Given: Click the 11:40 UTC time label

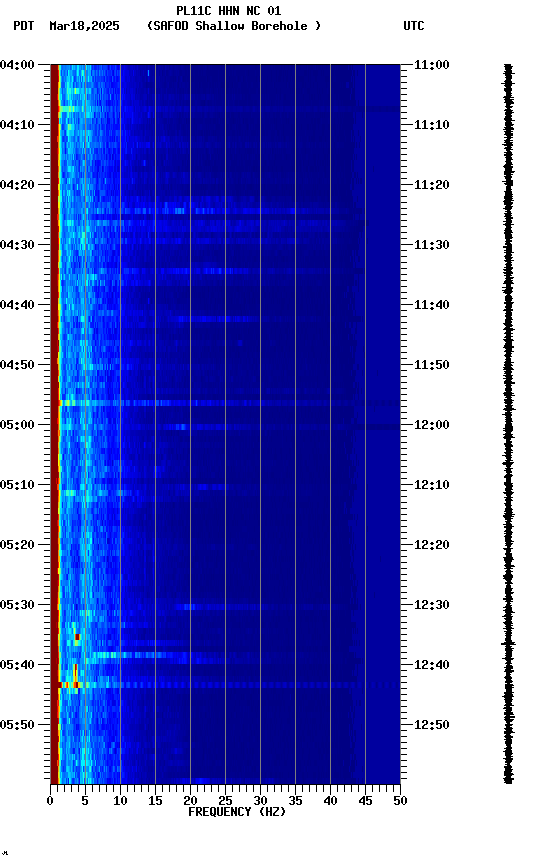Looking at the screenshot, I should (432, 305).
